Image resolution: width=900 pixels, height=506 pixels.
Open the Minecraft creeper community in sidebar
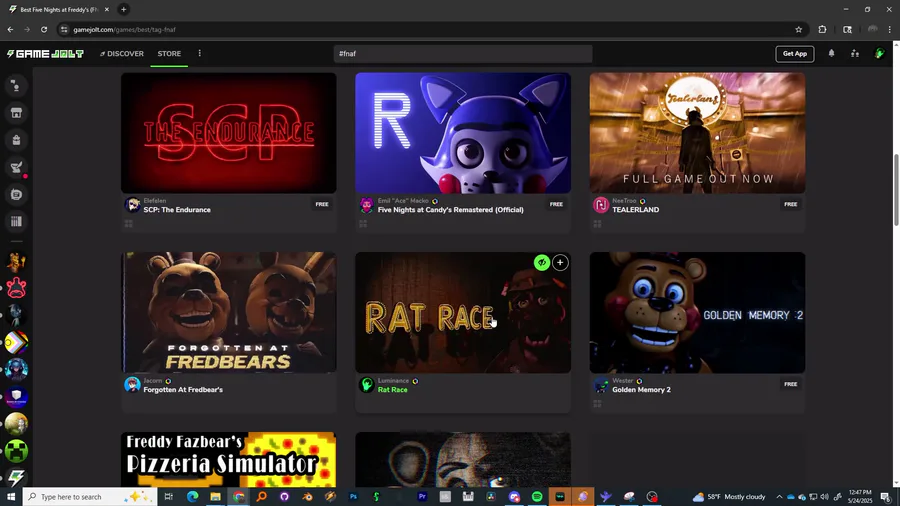16,451
